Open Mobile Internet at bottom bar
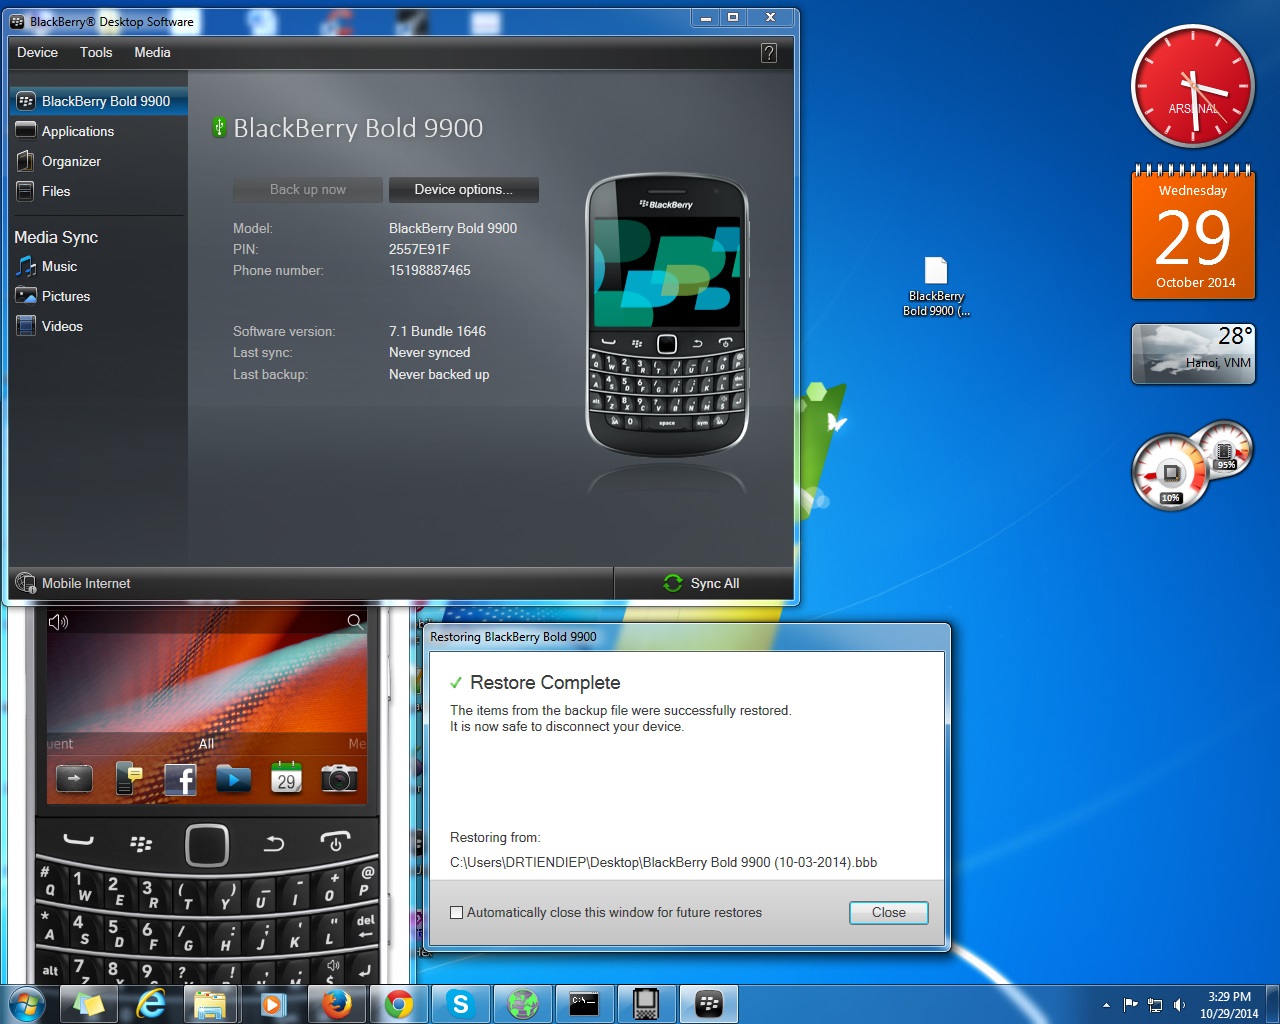 click(74, 583)
